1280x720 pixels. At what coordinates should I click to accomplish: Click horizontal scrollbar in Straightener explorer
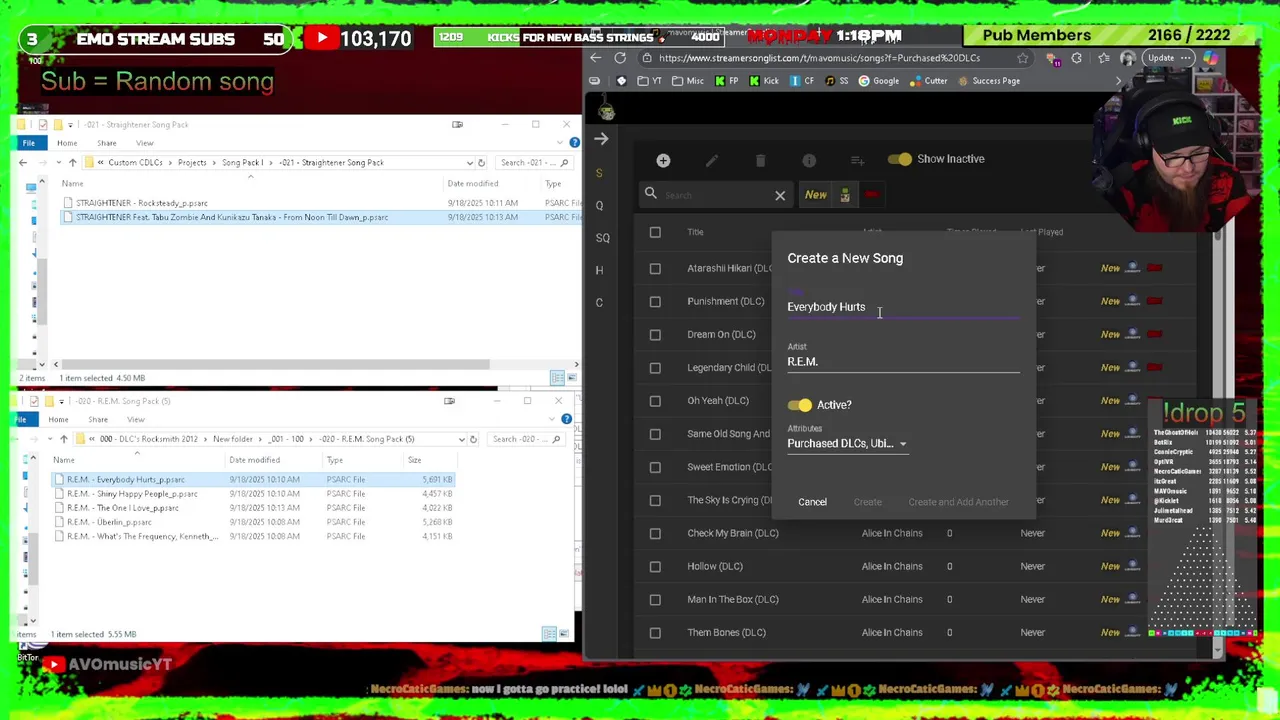[275, 365]
